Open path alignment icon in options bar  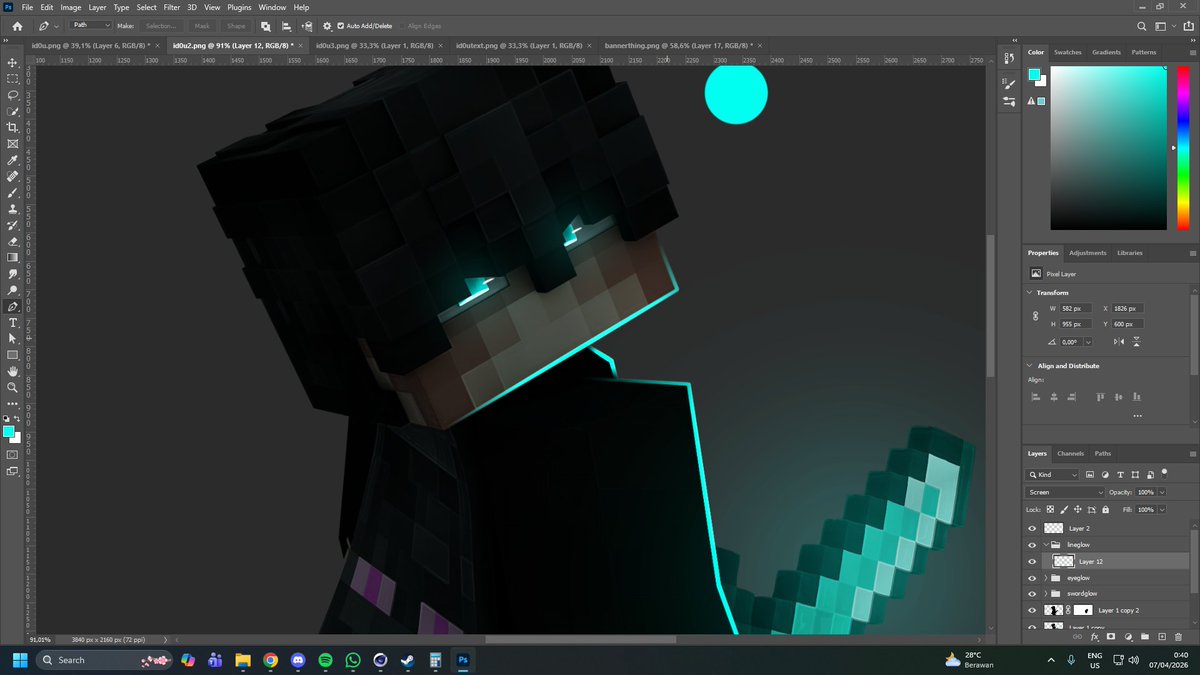point(287,25)
